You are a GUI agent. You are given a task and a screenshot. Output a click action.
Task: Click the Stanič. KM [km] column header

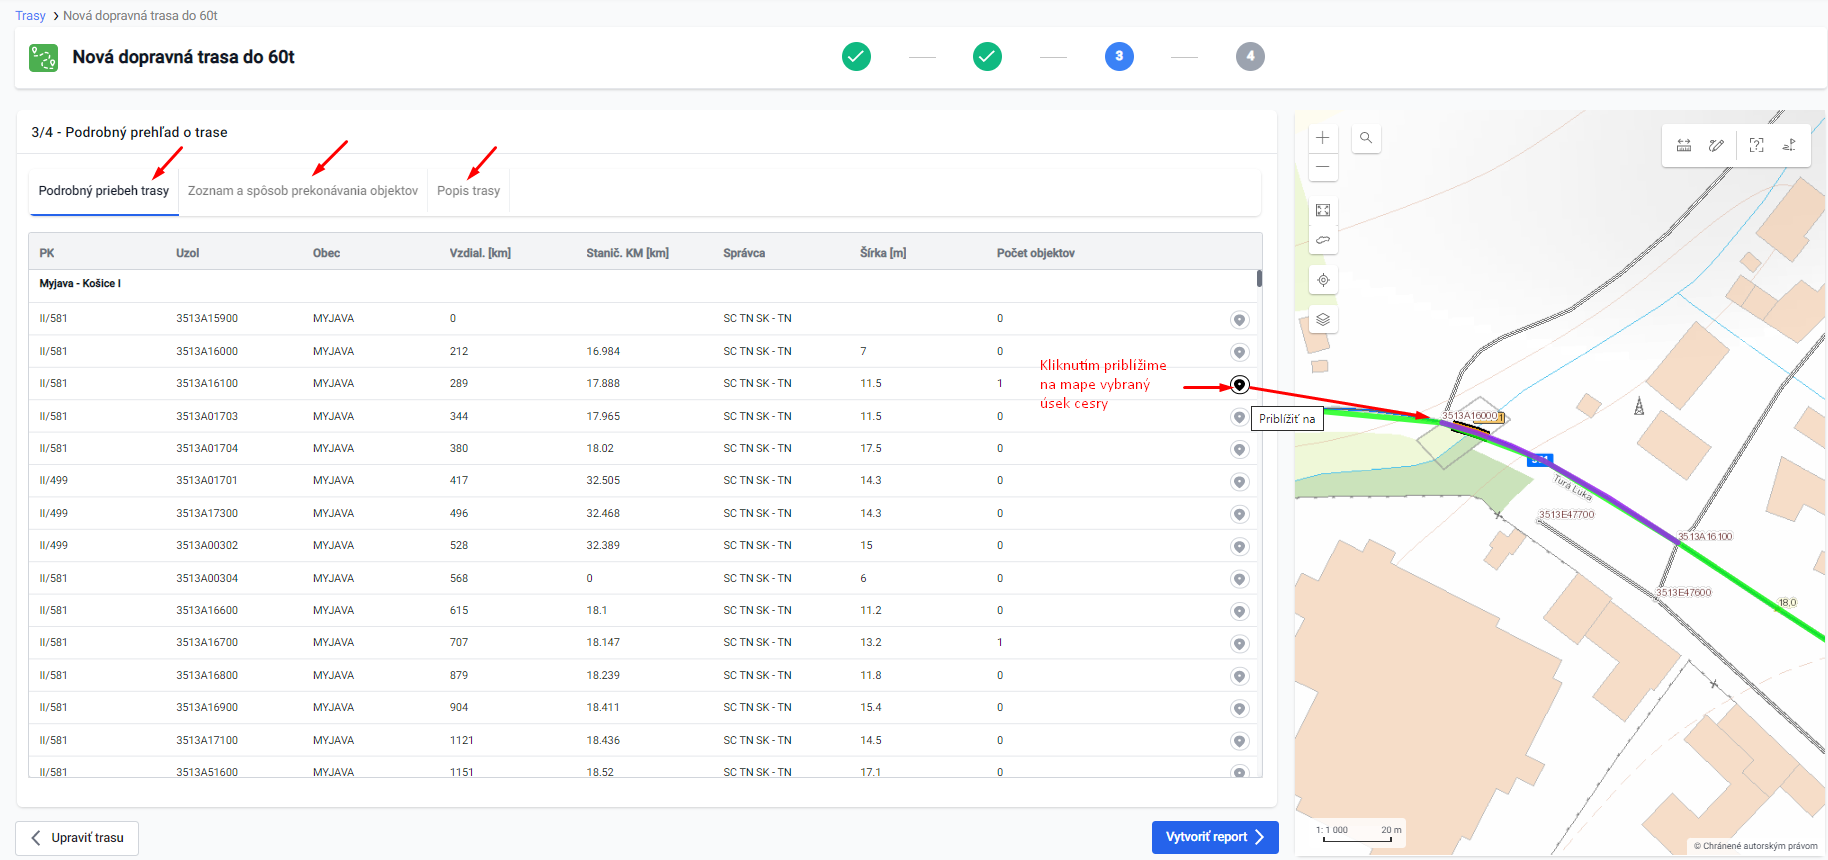[627, 253]
